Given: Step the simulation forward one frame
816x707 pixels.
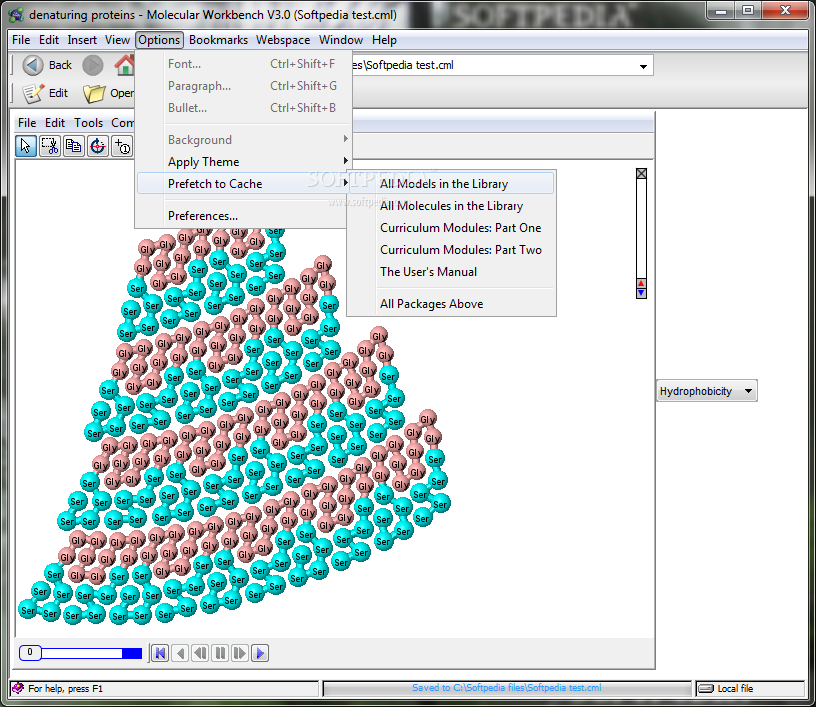Looking at the screenshot, I should tap(240, 652).
